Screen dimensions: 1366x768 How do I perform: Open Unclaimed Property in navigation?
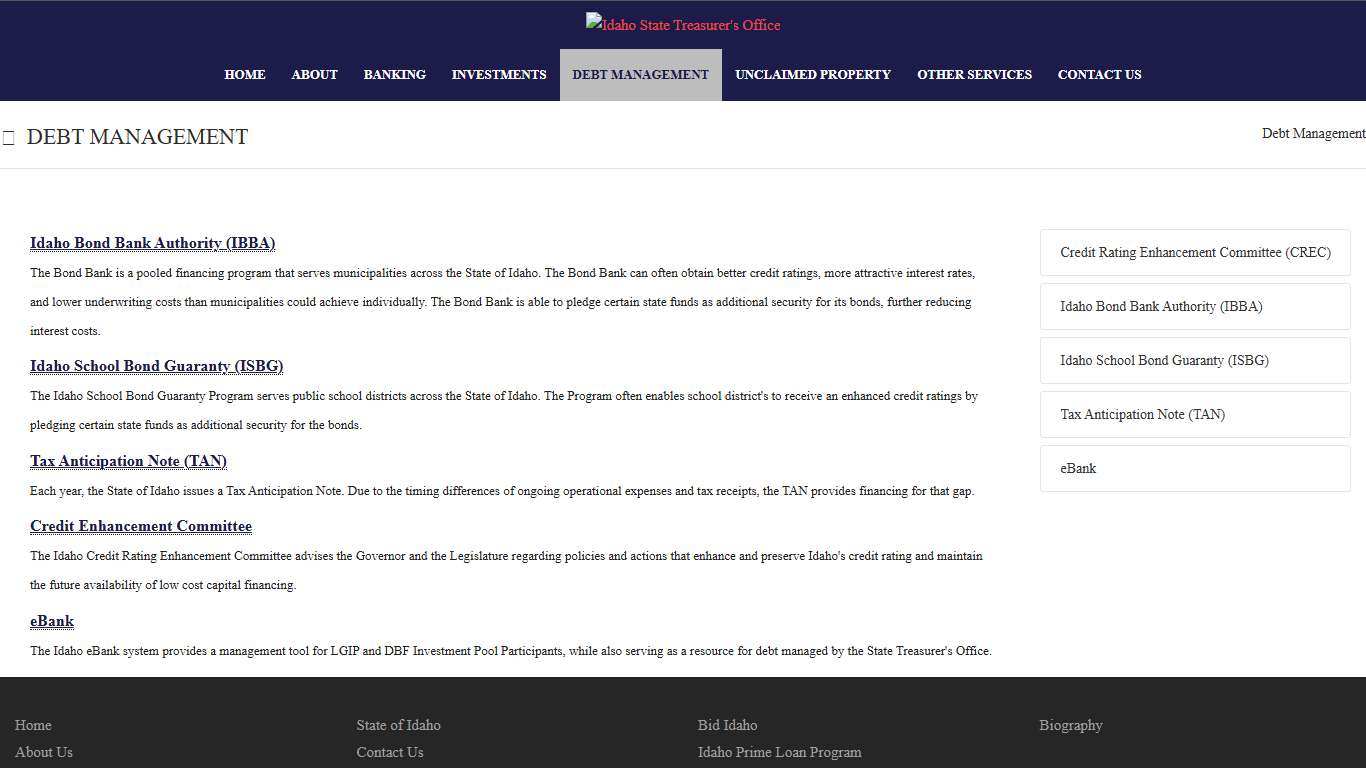[x=812, y=75]
